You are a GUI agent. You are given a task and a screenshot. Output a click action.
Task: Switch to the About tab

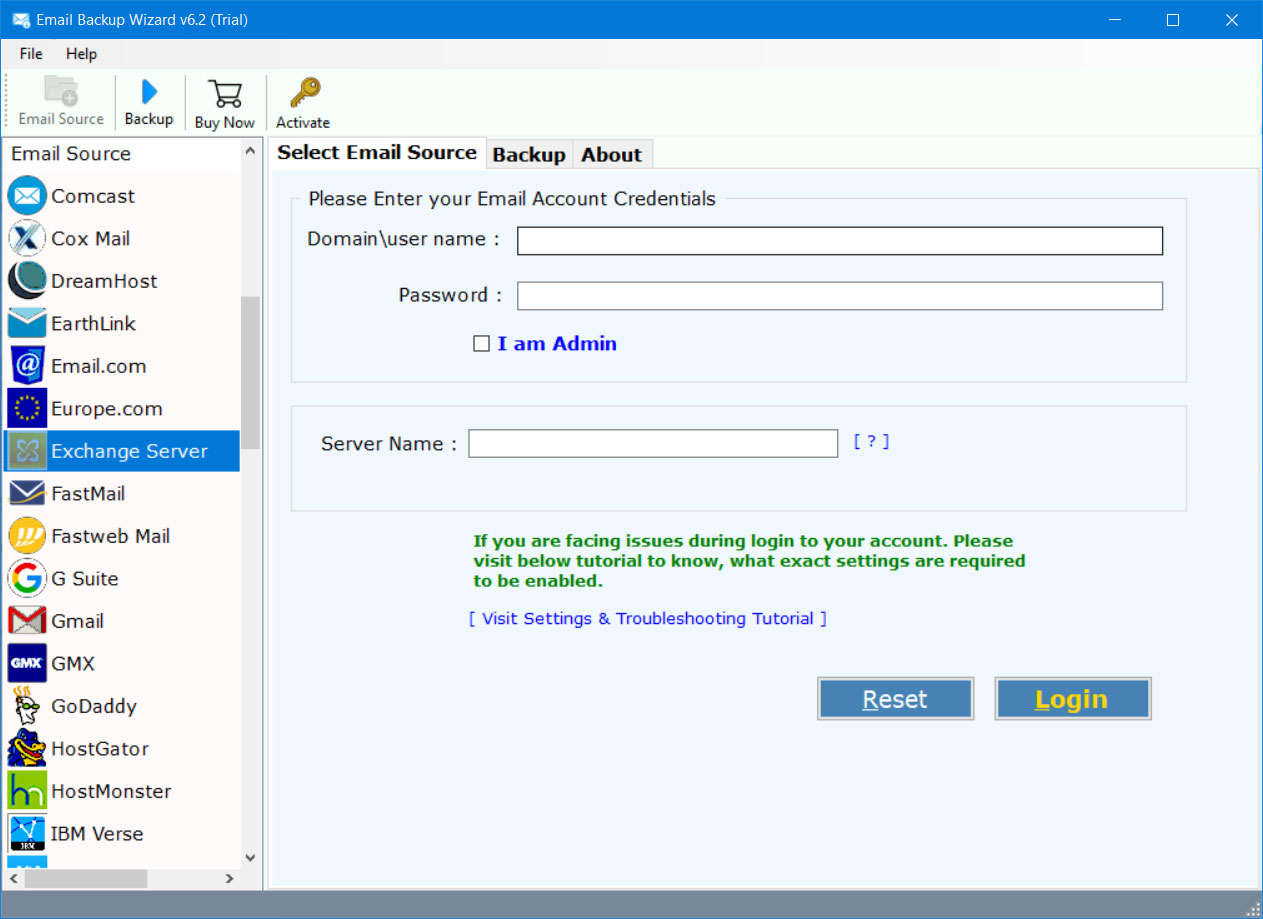611,154
